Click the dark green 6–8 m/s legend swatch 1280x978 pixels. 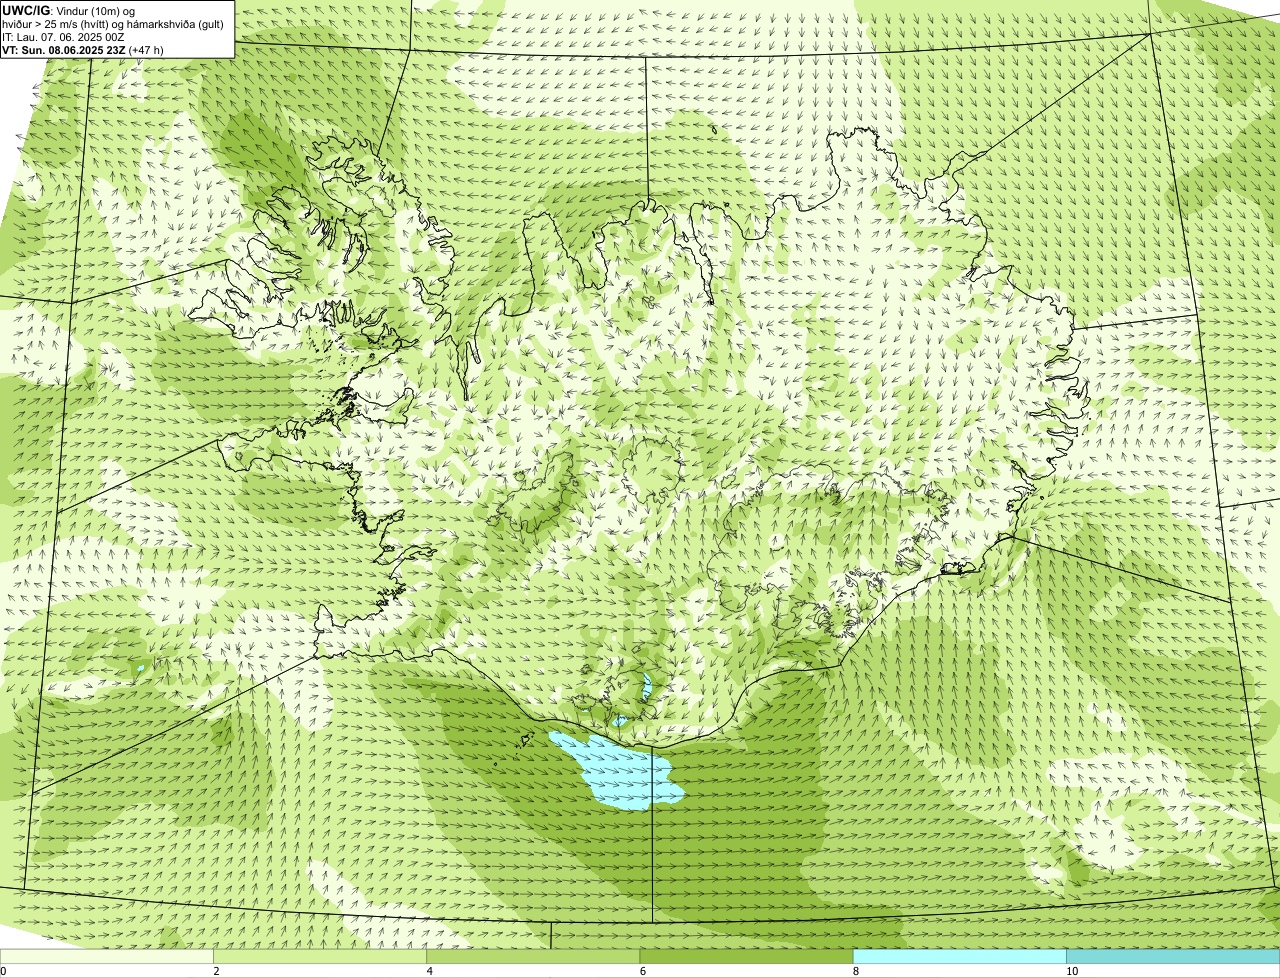[x=746, y=957]
